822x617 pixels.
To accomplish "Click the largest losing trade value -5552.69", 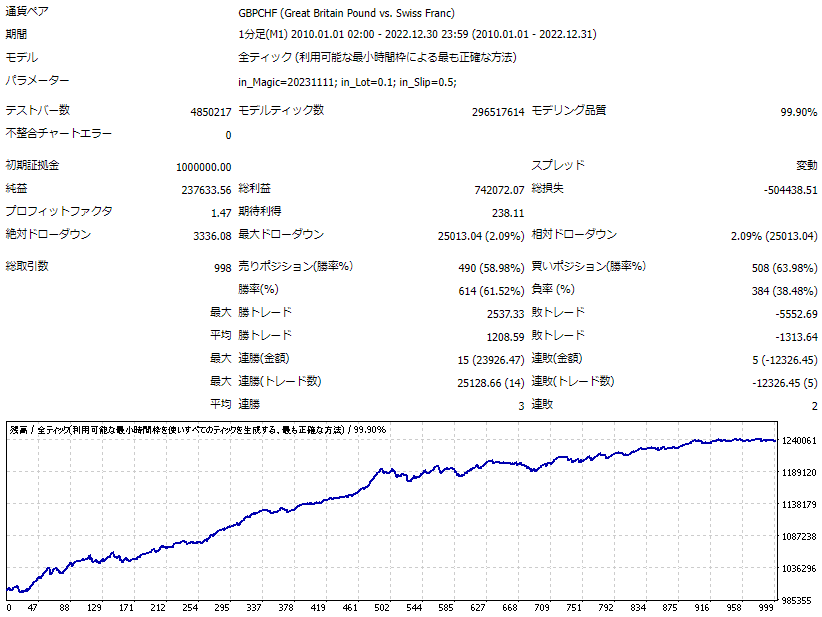I will pyautogui.click(x=796, y=314).
